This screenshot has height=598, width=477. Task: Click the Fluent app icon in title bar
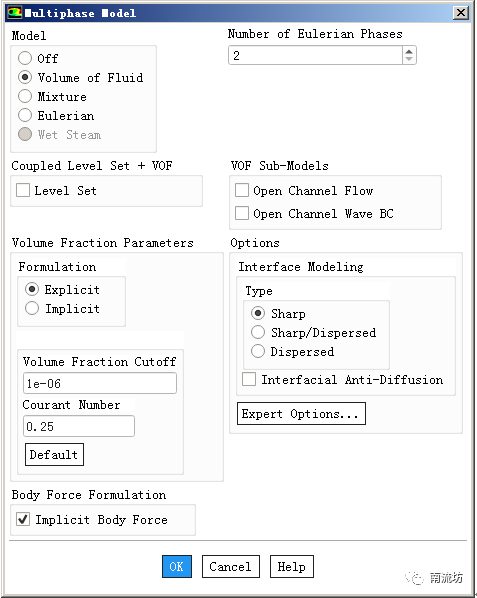coord(15,13)
